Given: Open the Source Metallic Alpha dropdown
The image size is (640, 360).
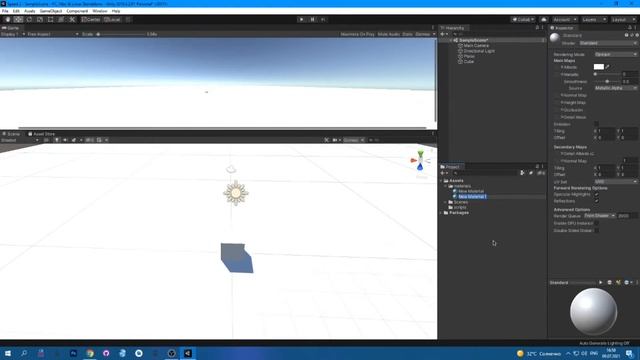Looking at the screenshot, I should 616,88.
